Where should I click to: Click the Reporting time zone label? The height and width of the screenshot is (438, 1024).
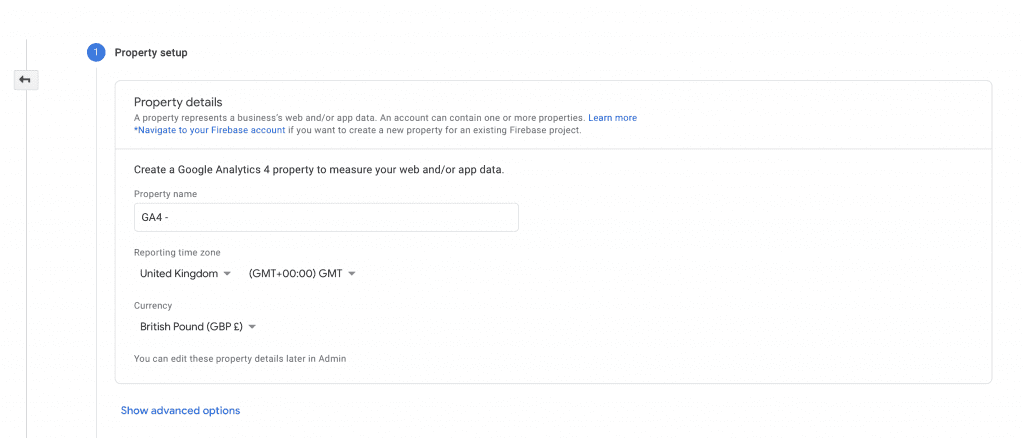point(177,253)
